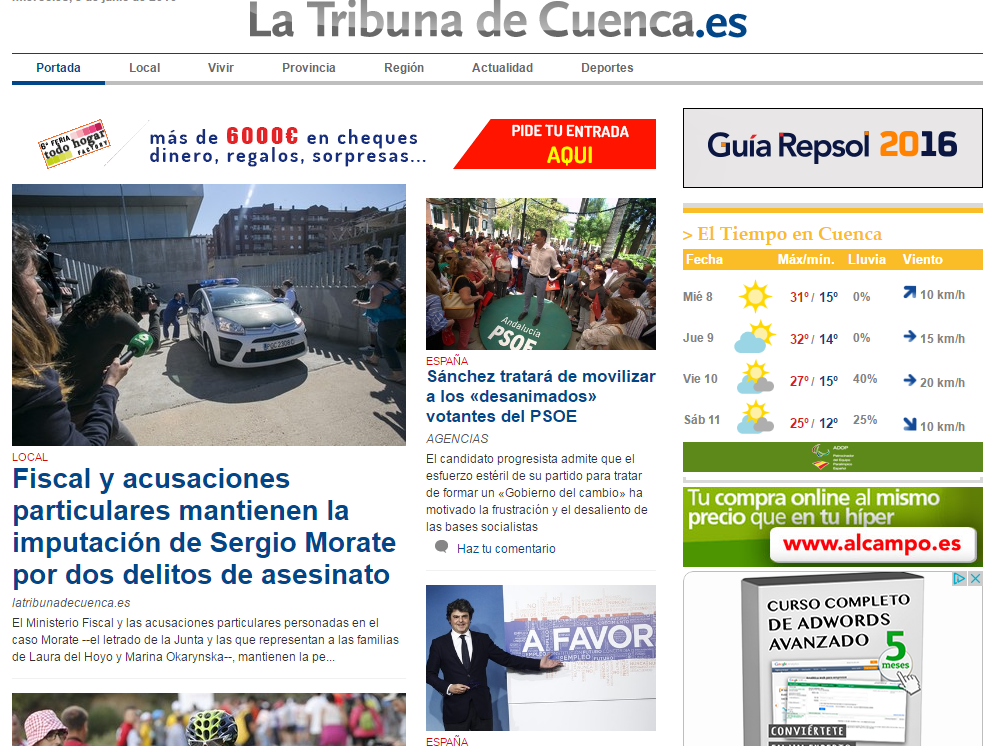The height and width of the screenshot is (746, 996).
Task: Click the comment speech bubble icon
Action: coord(441,547)
